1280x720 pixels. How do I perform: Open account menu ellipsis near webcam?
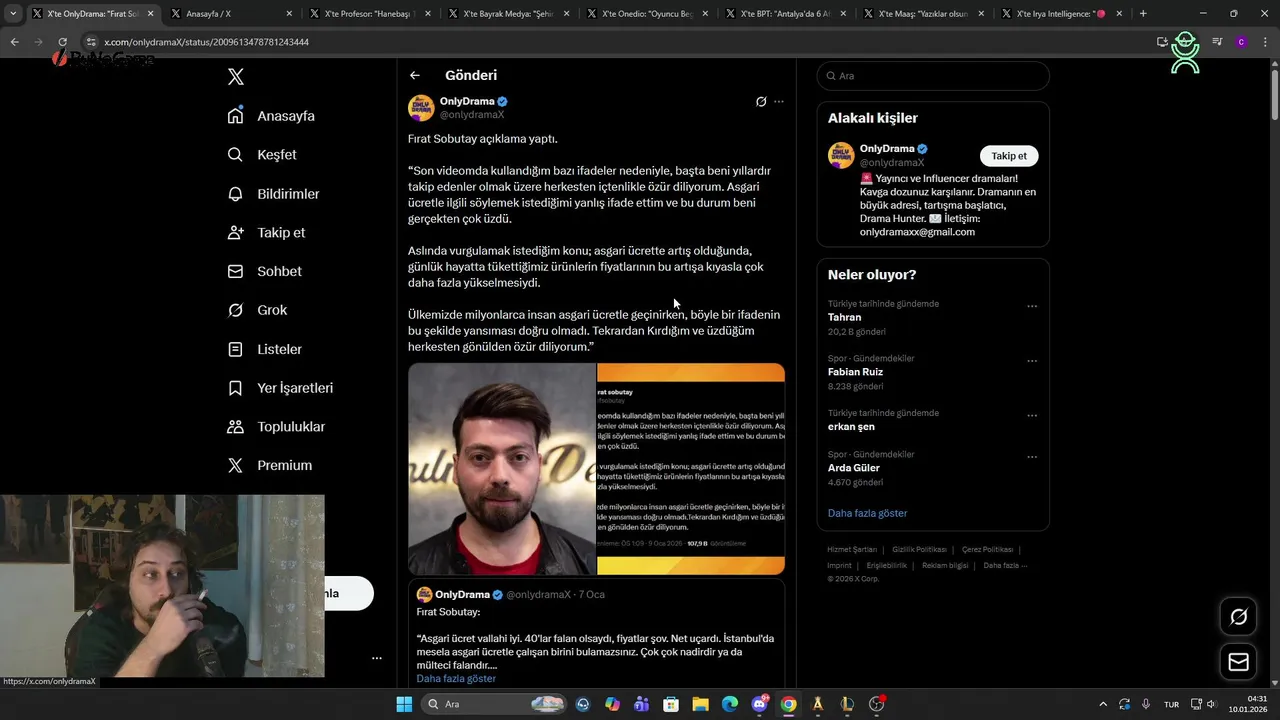[377, 658]
